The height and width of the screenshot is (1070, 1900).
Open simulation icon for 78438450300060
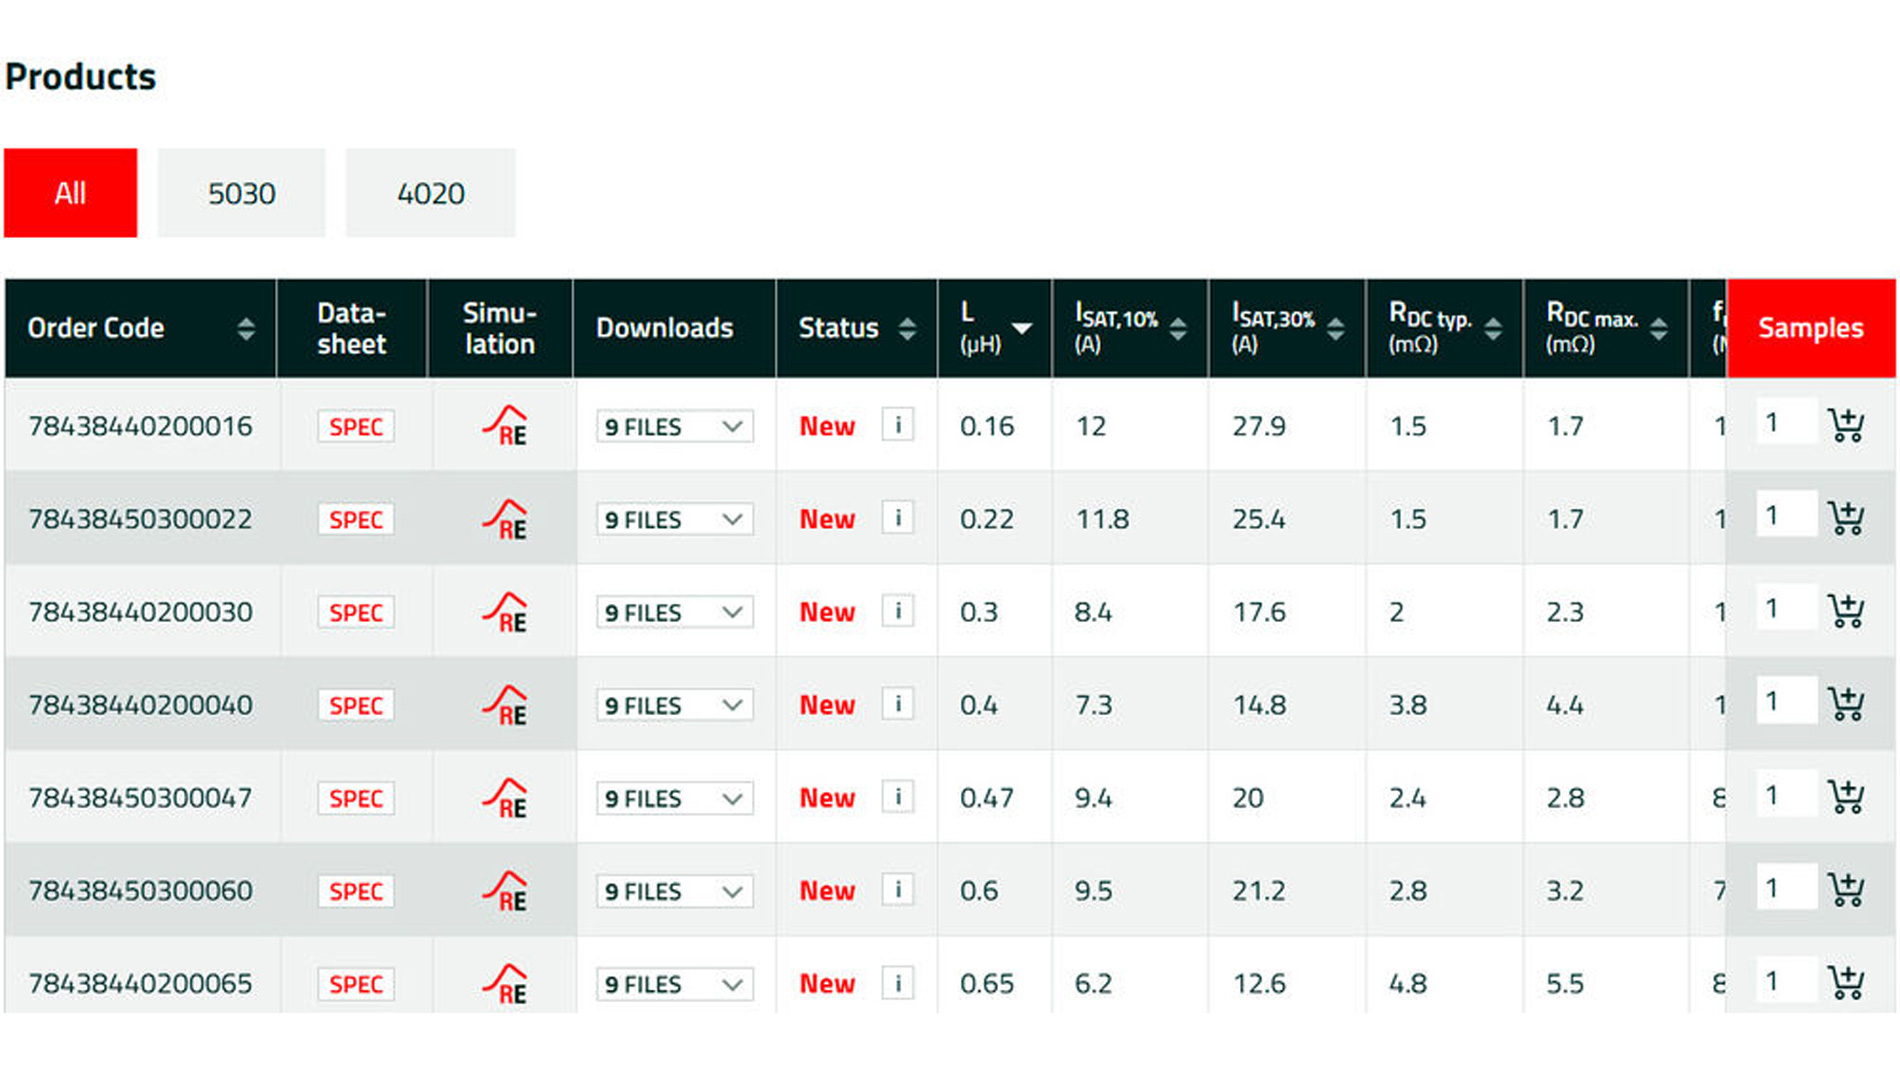[x=505, y=891]
